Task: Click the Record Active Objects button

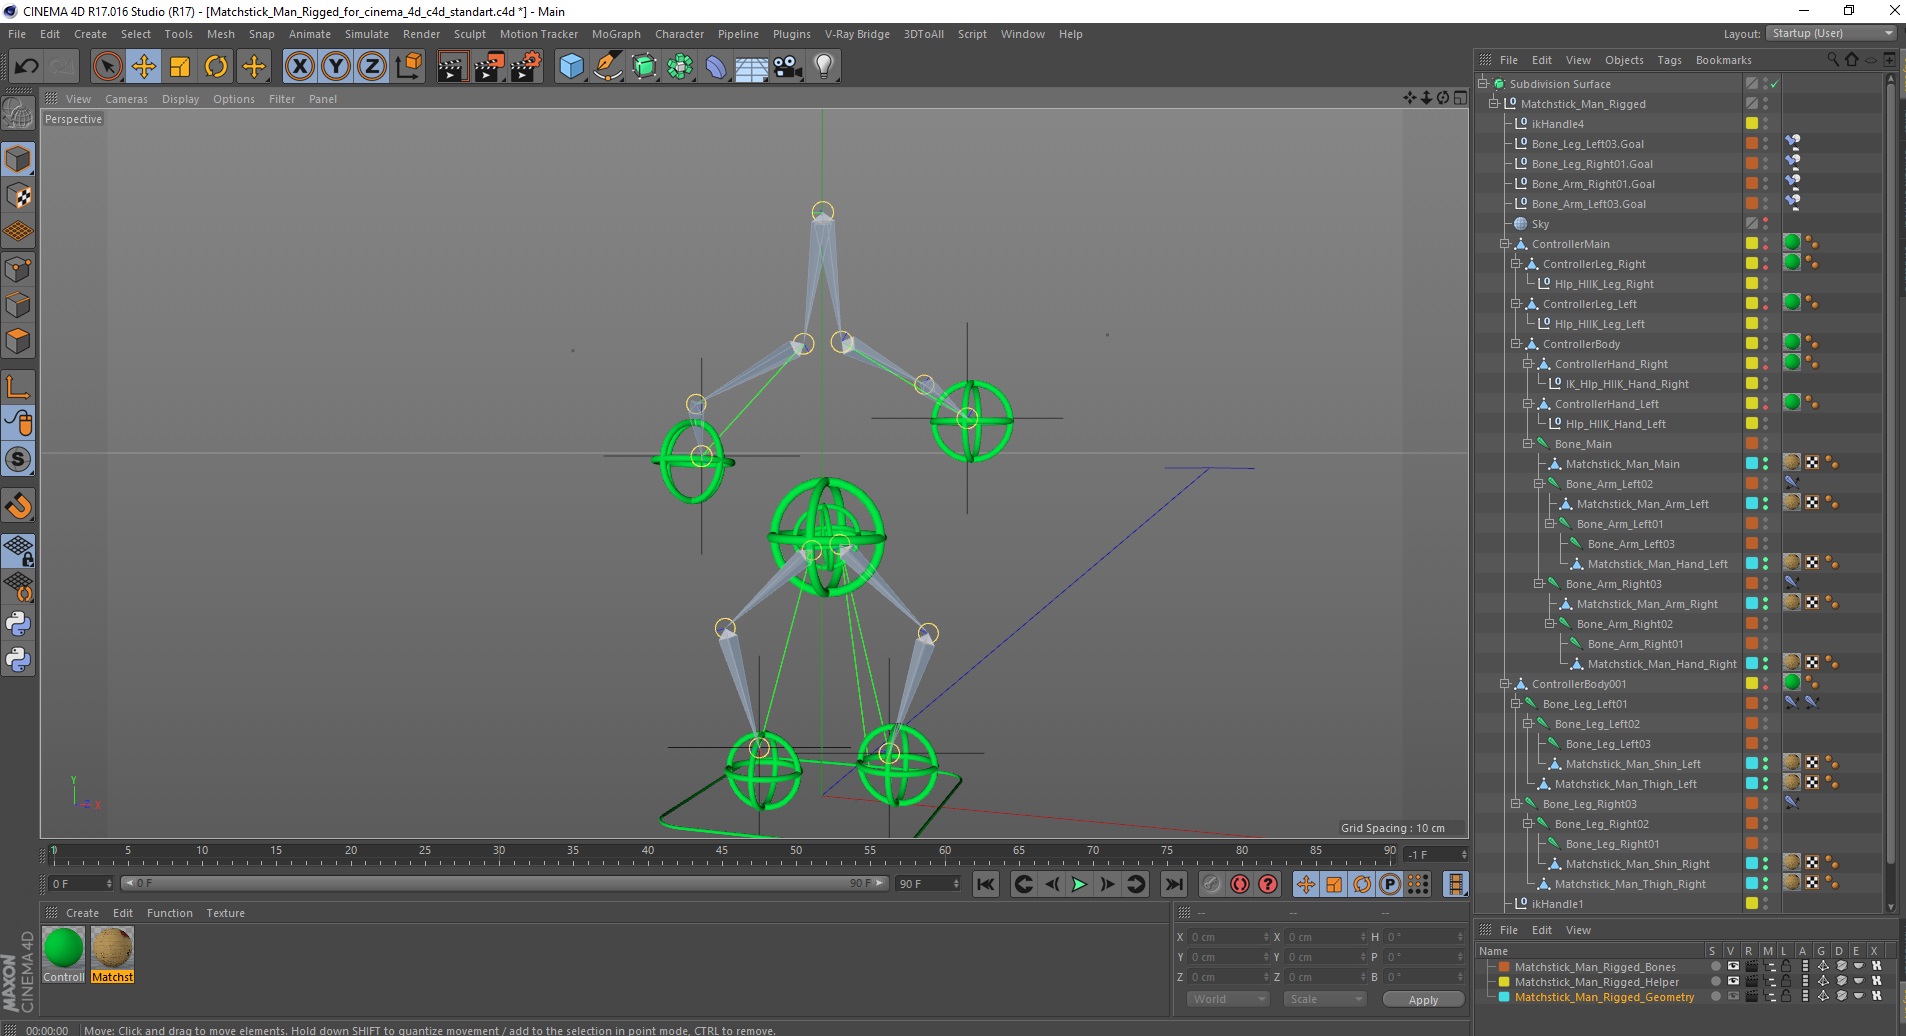Action: pyautogui.click(x=1212, y=884)
